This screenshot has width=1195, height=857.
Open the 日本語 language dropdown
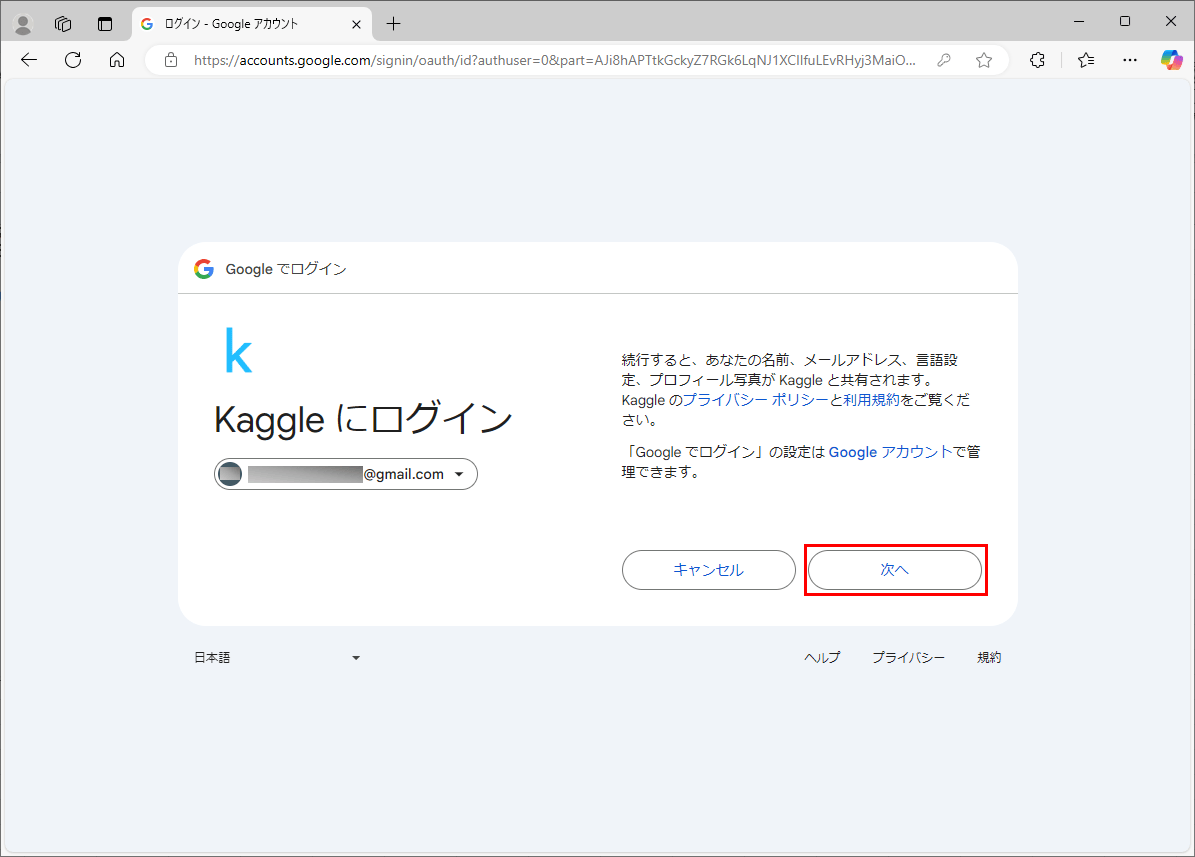click(277, 658)
